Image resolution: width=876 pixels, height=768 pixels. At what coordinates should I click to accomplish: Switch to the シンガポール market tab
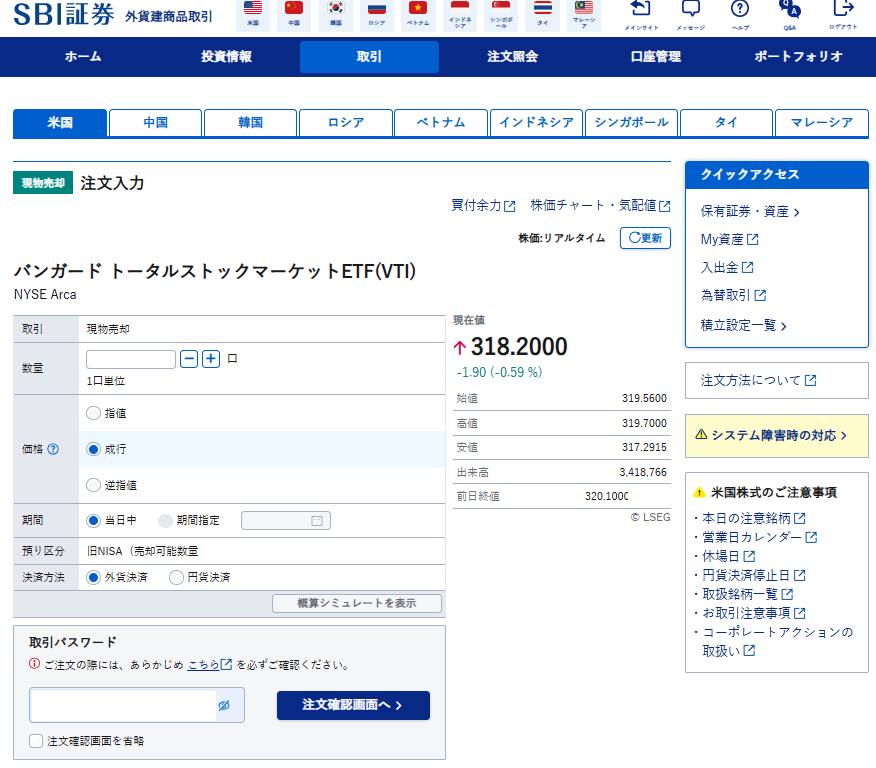631,123
